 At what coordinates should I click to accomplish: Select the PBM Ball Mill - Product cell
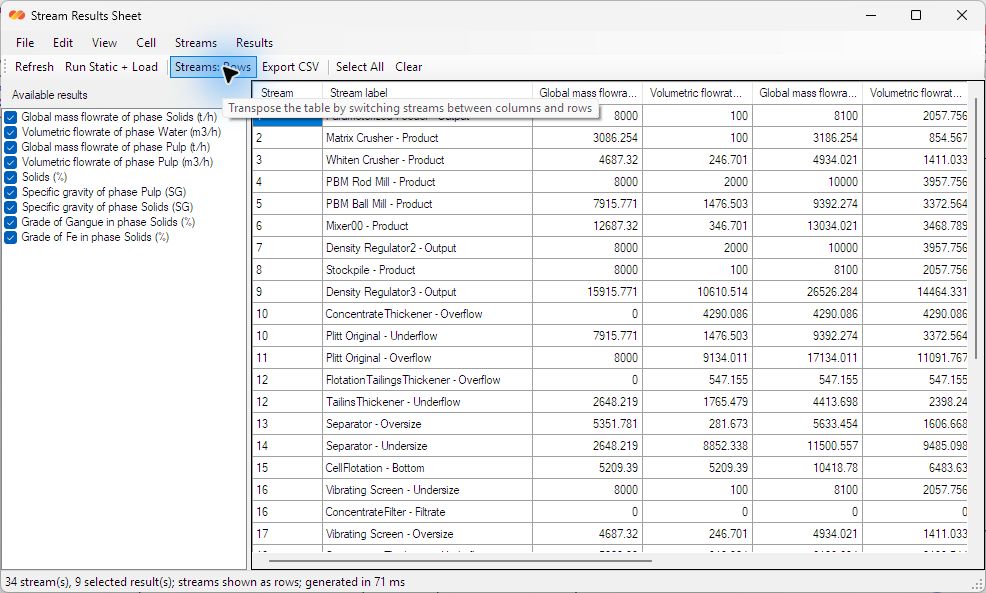pyautogui.click(x=427, y=204)
